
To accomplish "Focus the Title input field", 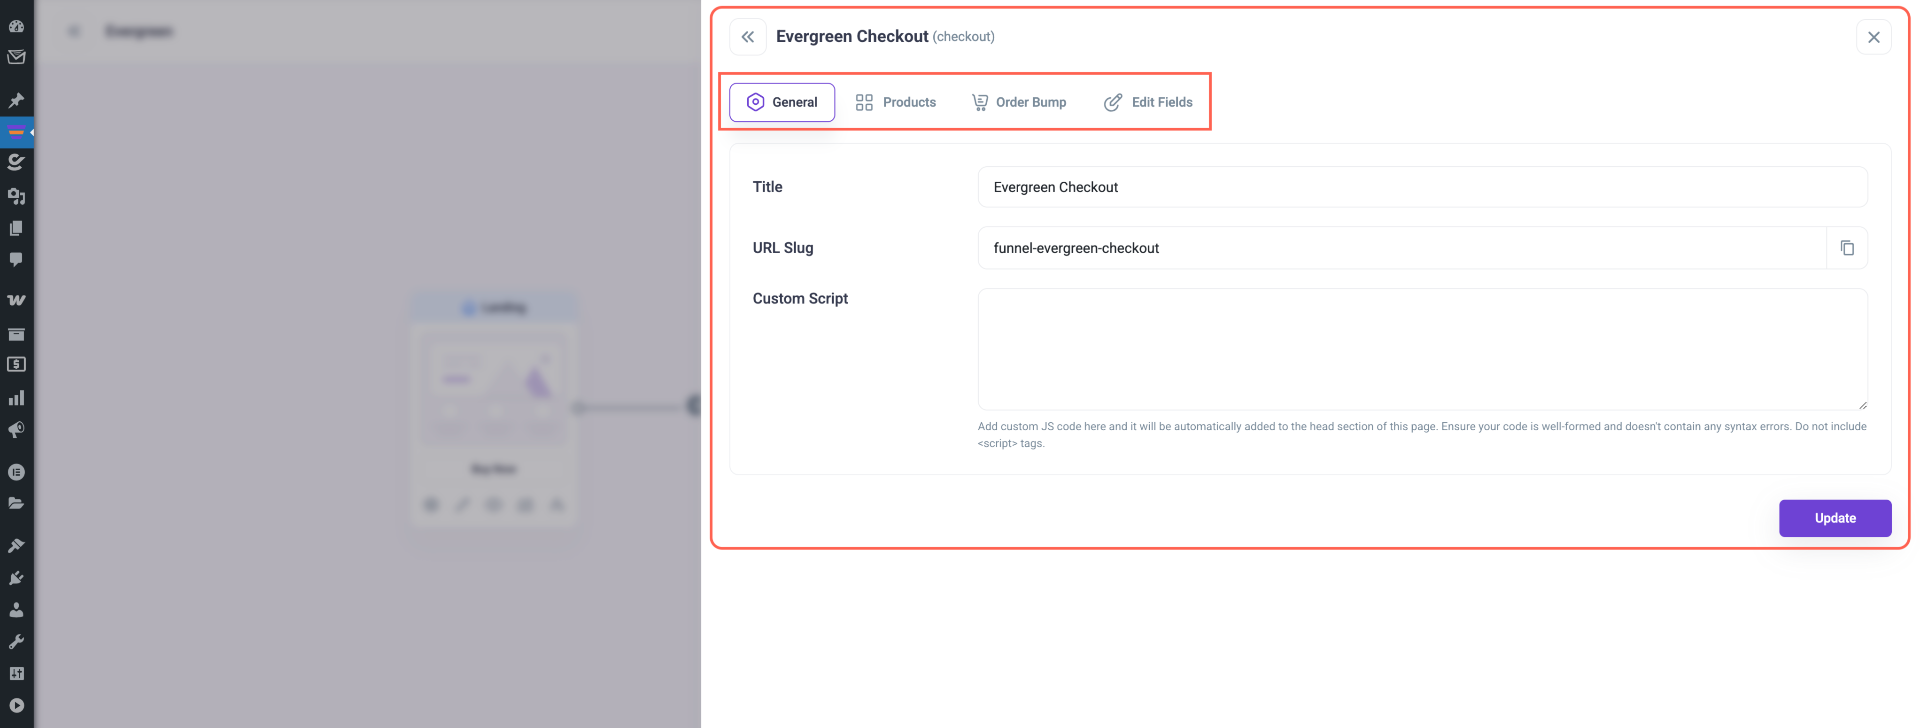I will coord(1422,187).
